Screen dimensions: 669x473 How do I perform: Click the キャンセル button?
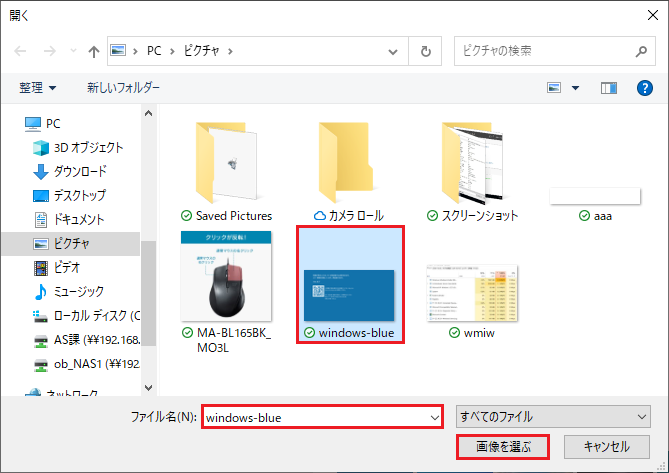click(x=607, y=446)
